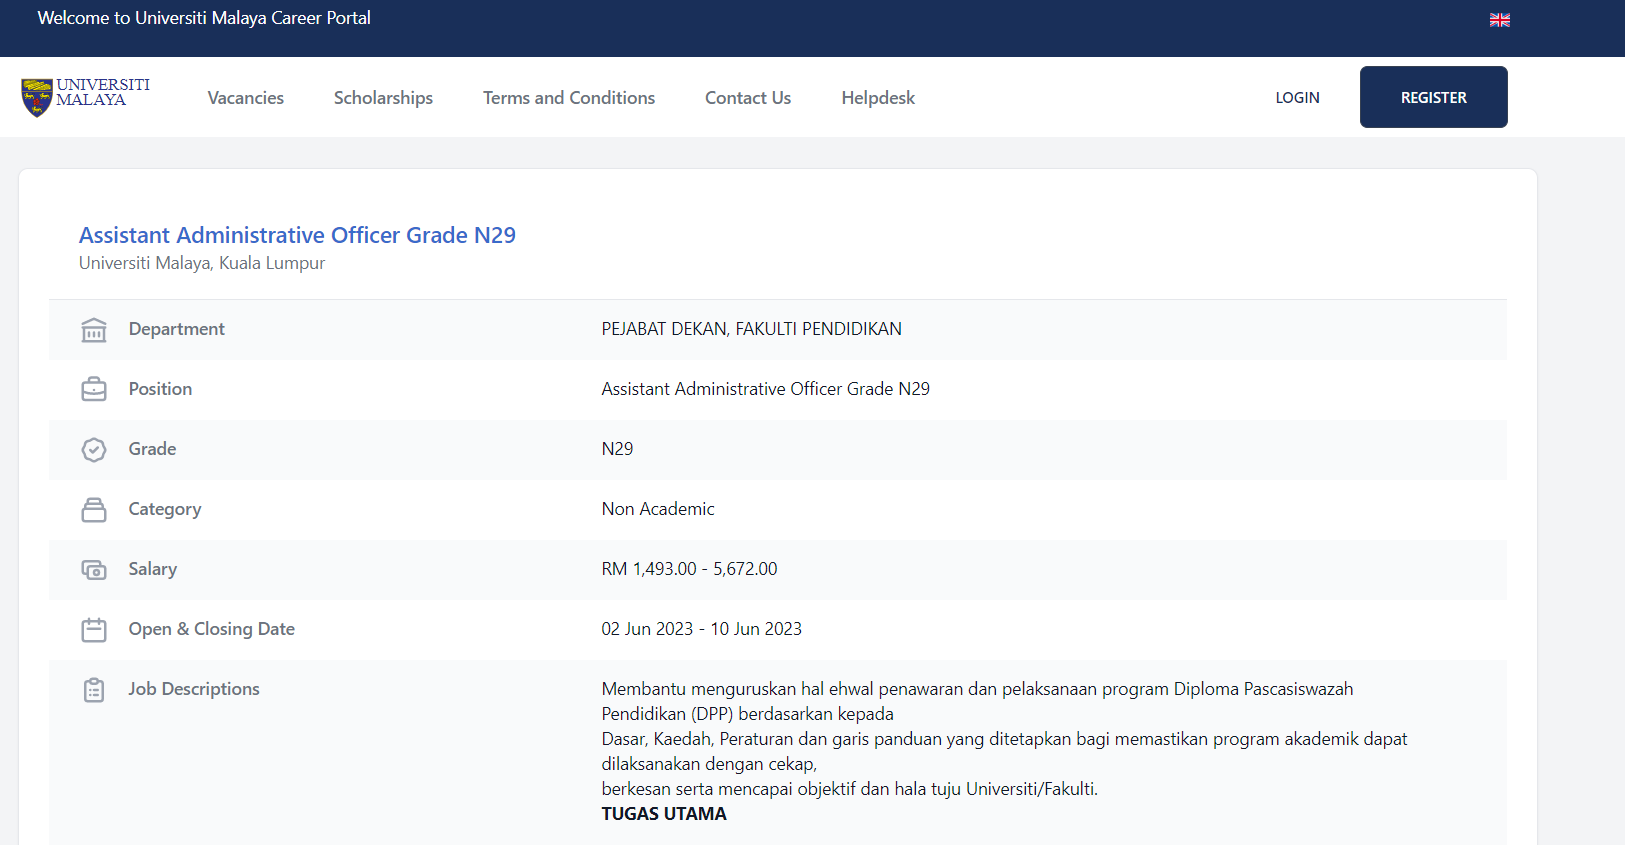
Task: Click the Position label
Action: point(160,389)
